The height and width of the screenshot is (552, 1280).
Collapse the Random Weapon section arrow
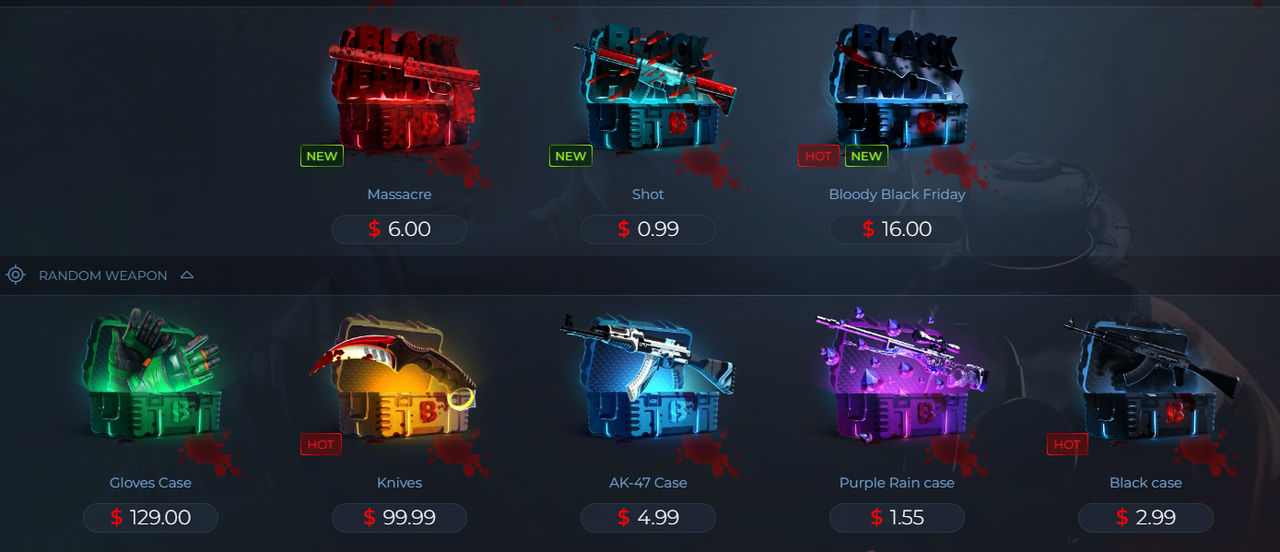(x=187, y=275)
